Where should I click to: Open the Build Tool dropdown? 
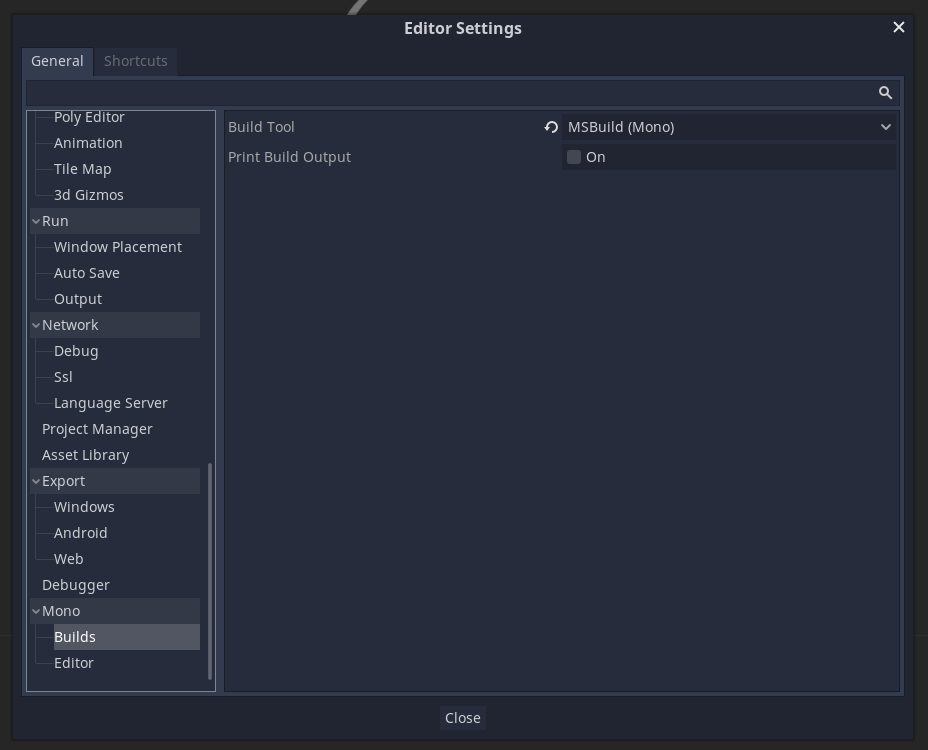point(727,126)
